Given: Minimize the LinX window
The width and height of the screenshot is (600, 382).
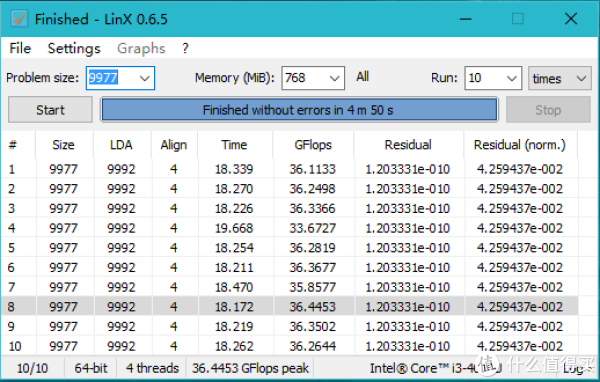Looking at the screenshot, I should [x=465, y=19].
